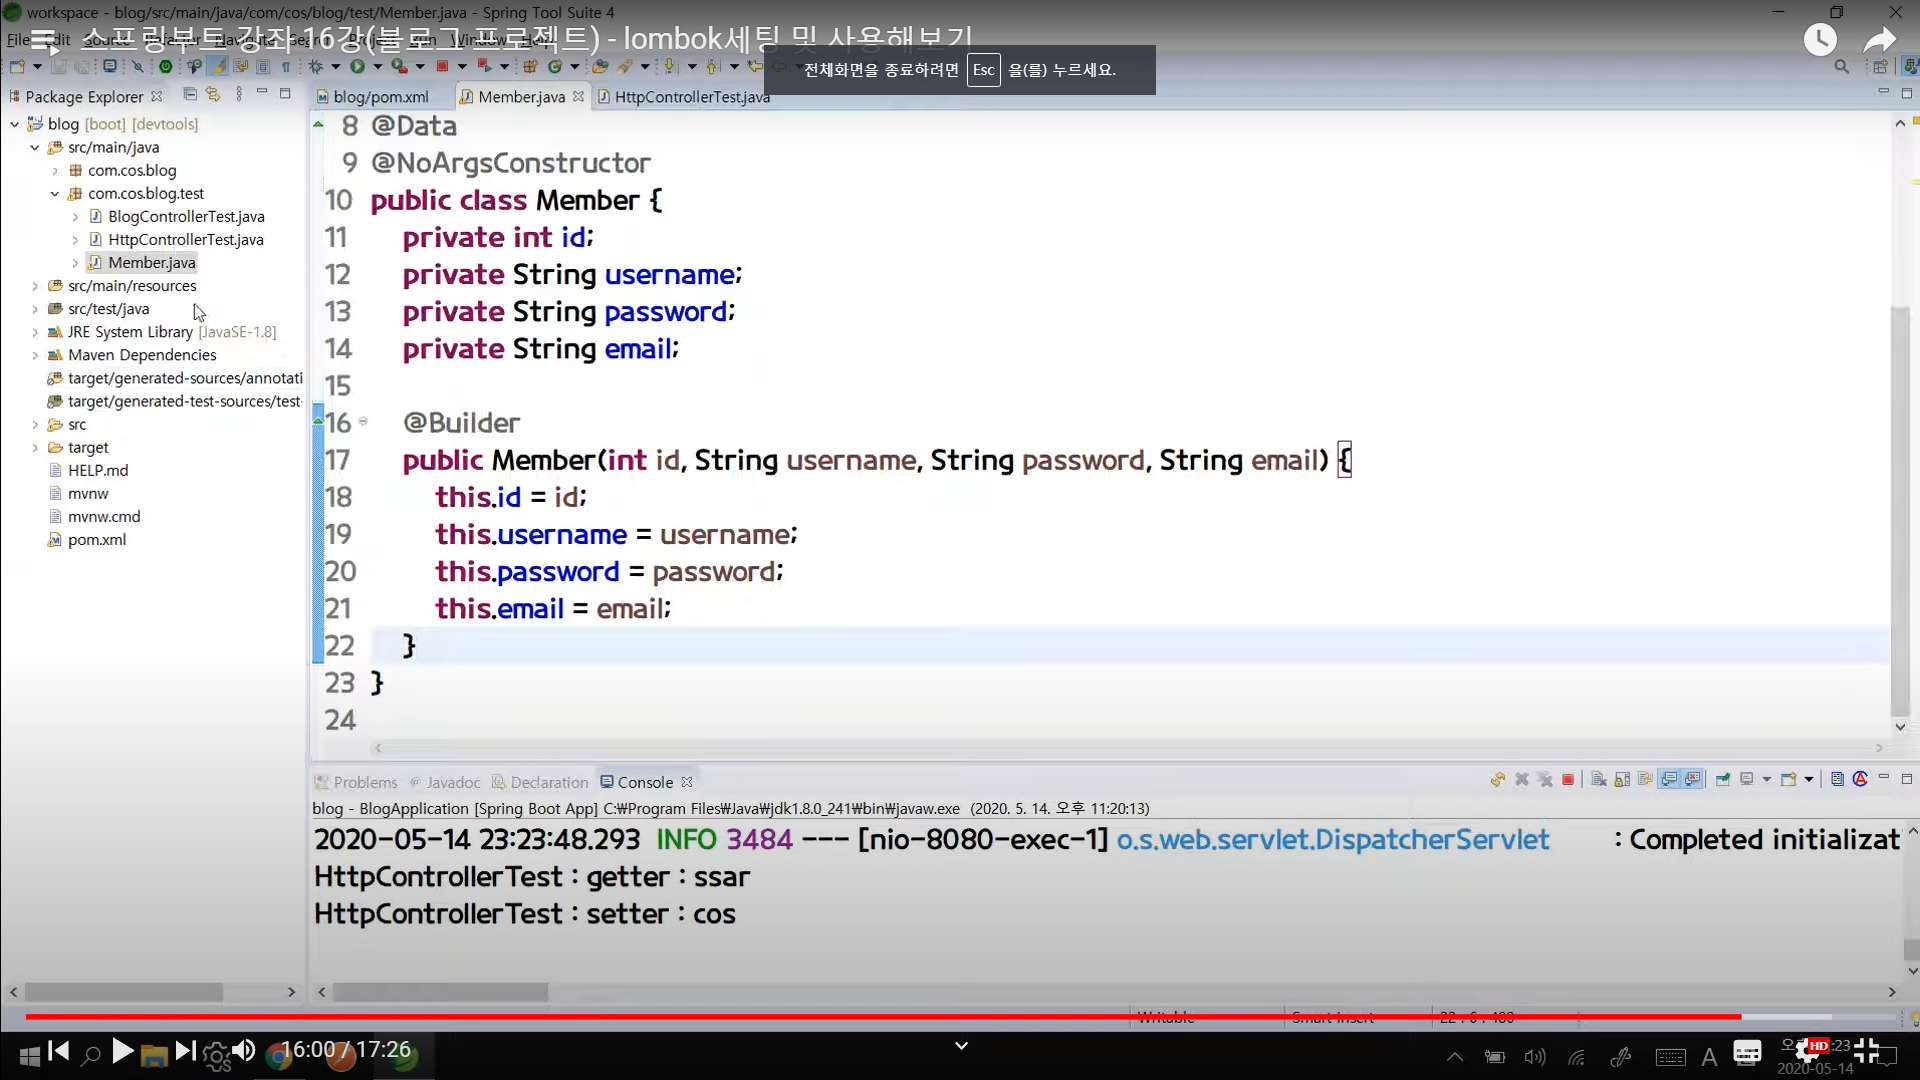Image resolution: width=1920 pixels, height=1080 pixels.
Task: Expand BlogControllerTest.java tree node
Action: coord(75,216)
